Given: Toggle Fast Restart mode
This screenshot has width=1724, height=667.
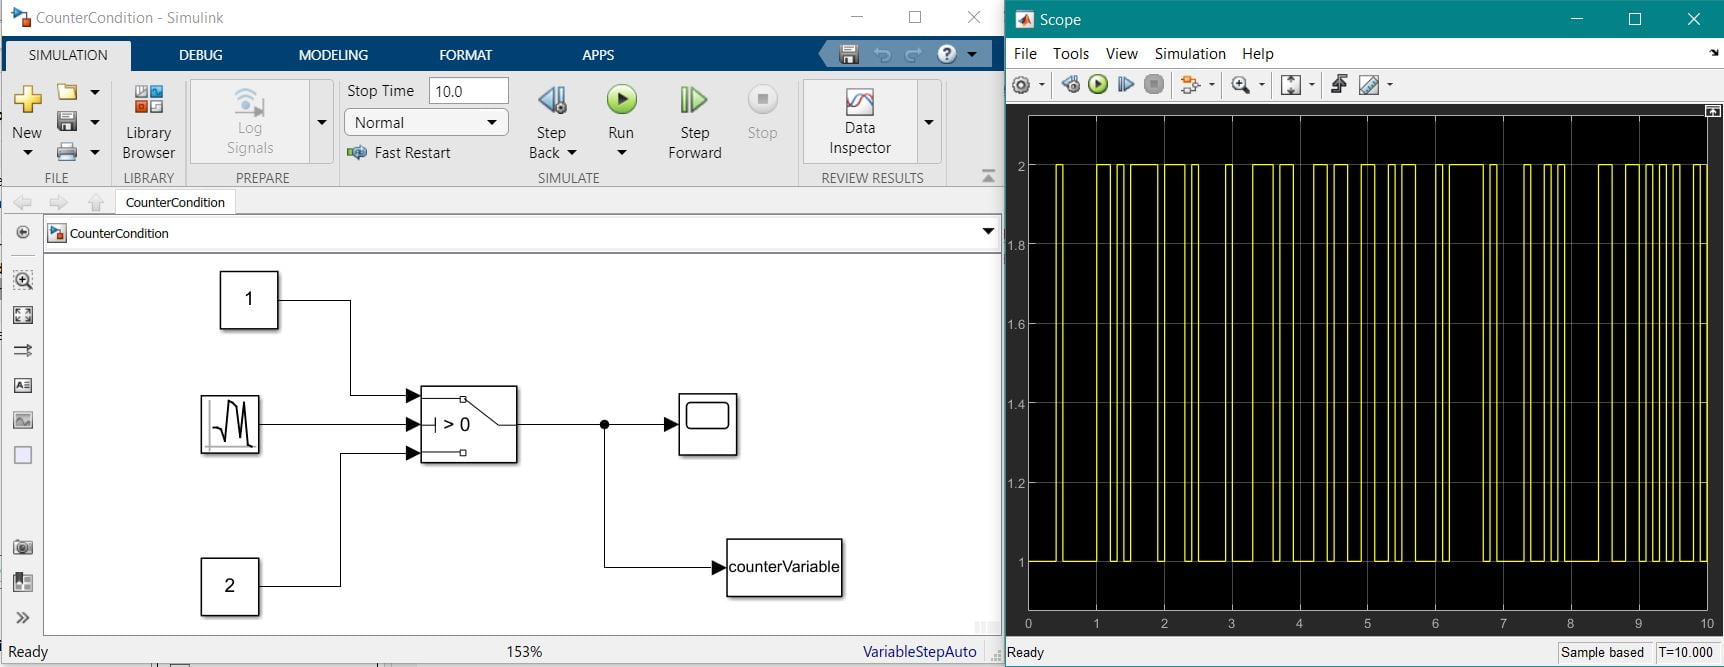Looking at the screenshot, I should [x=399, y=153].
